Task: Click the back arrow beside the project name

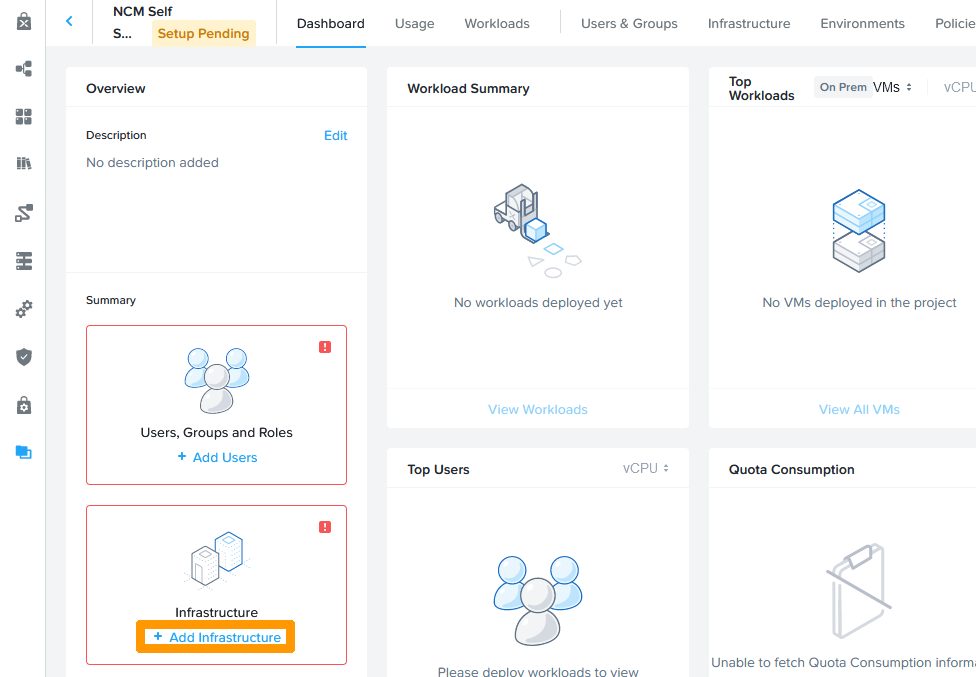Action: click(x=69, y=21)
